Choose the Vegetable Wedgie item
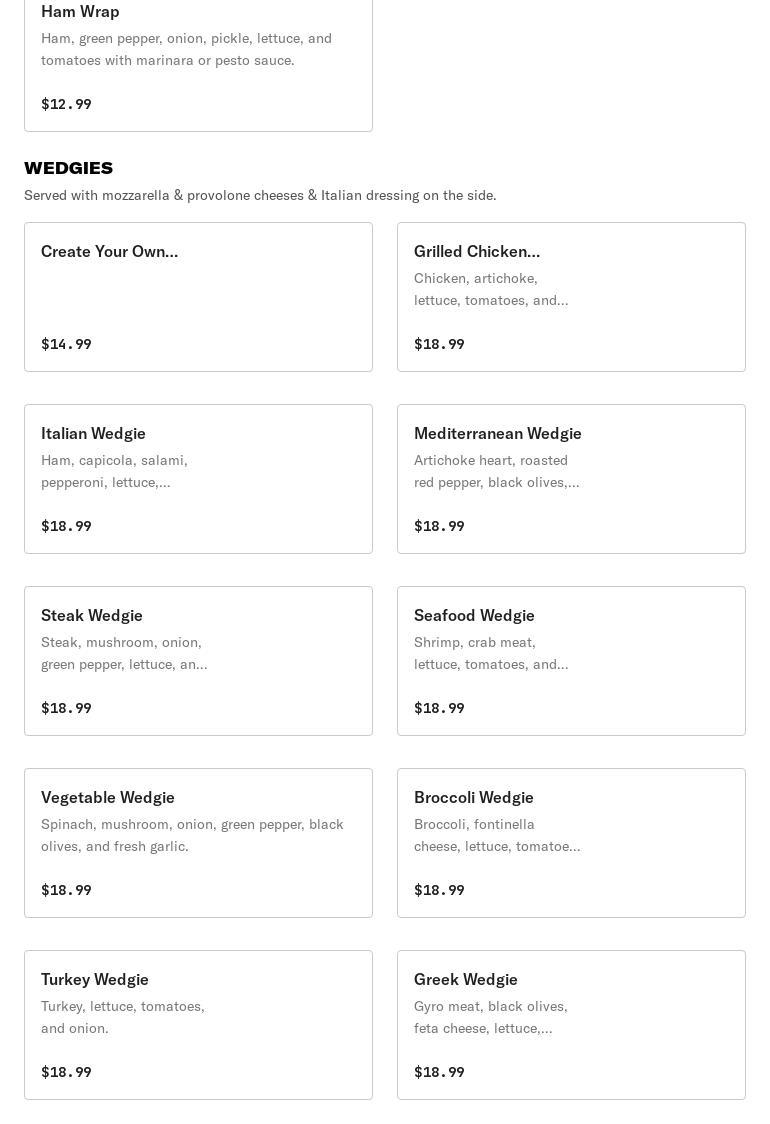The image size is (770, 1124). click(198, 842)
